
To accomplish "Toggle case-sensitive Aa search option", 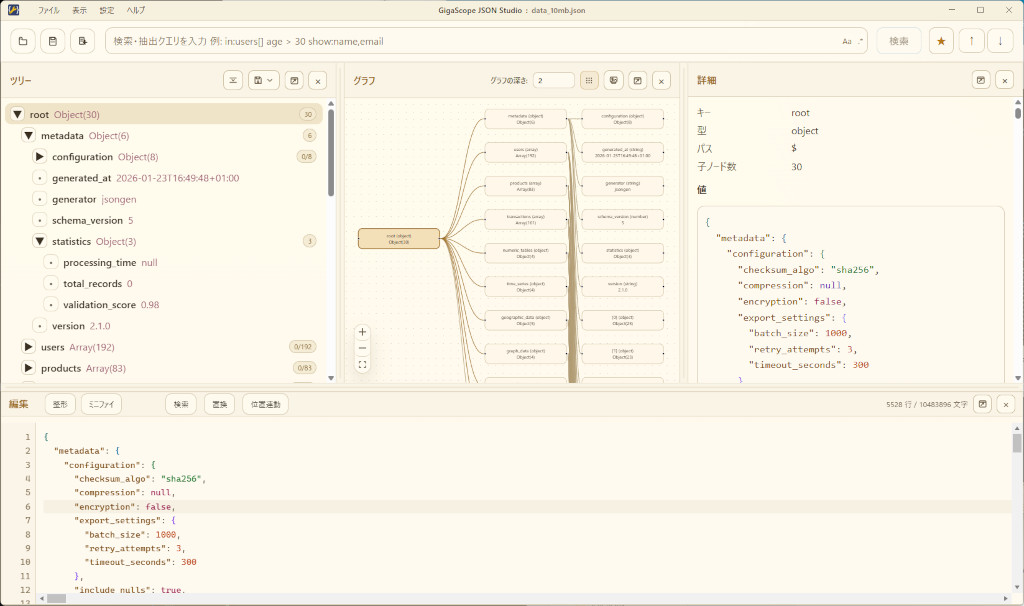I will pos(846,41).
